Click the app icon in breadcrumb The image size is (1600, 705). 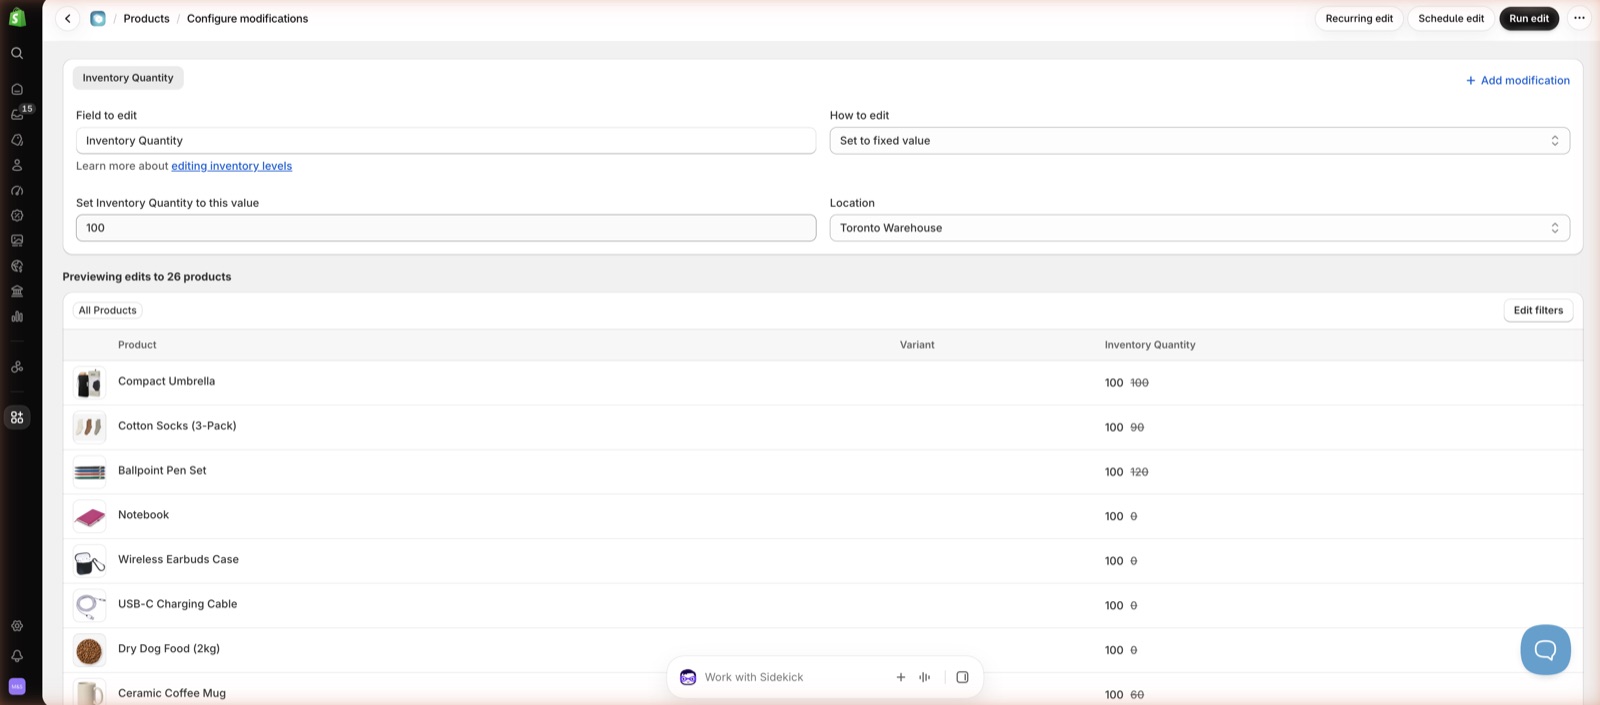click(x=98, y=18)
